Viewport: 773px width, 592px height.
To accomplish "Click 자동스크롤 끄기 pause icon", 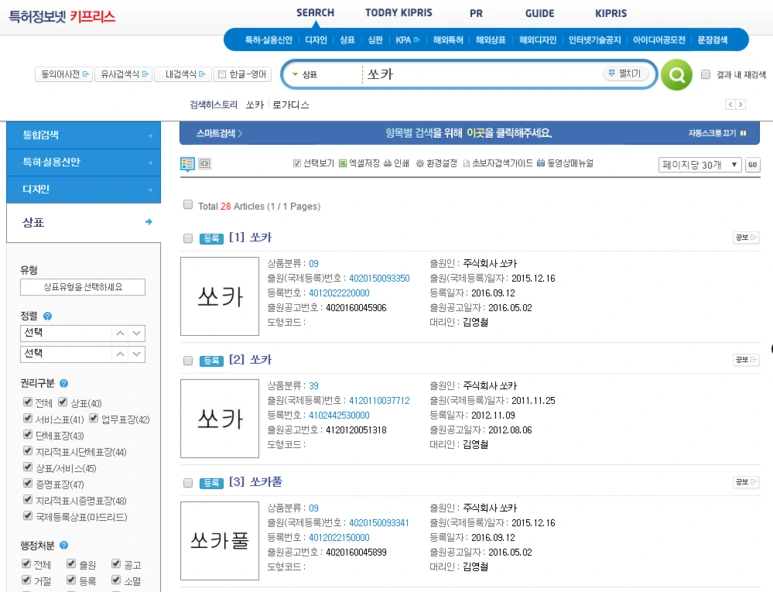I will coord(743,133).
